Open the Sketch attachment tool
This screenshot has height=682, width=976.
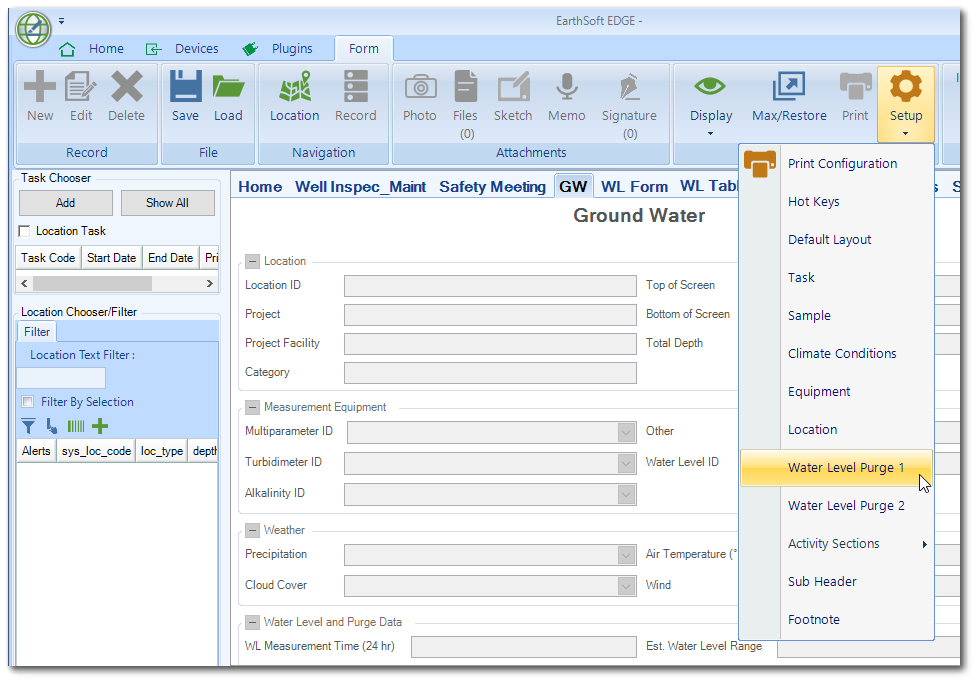pyautogui.click(x=513, y=95)
